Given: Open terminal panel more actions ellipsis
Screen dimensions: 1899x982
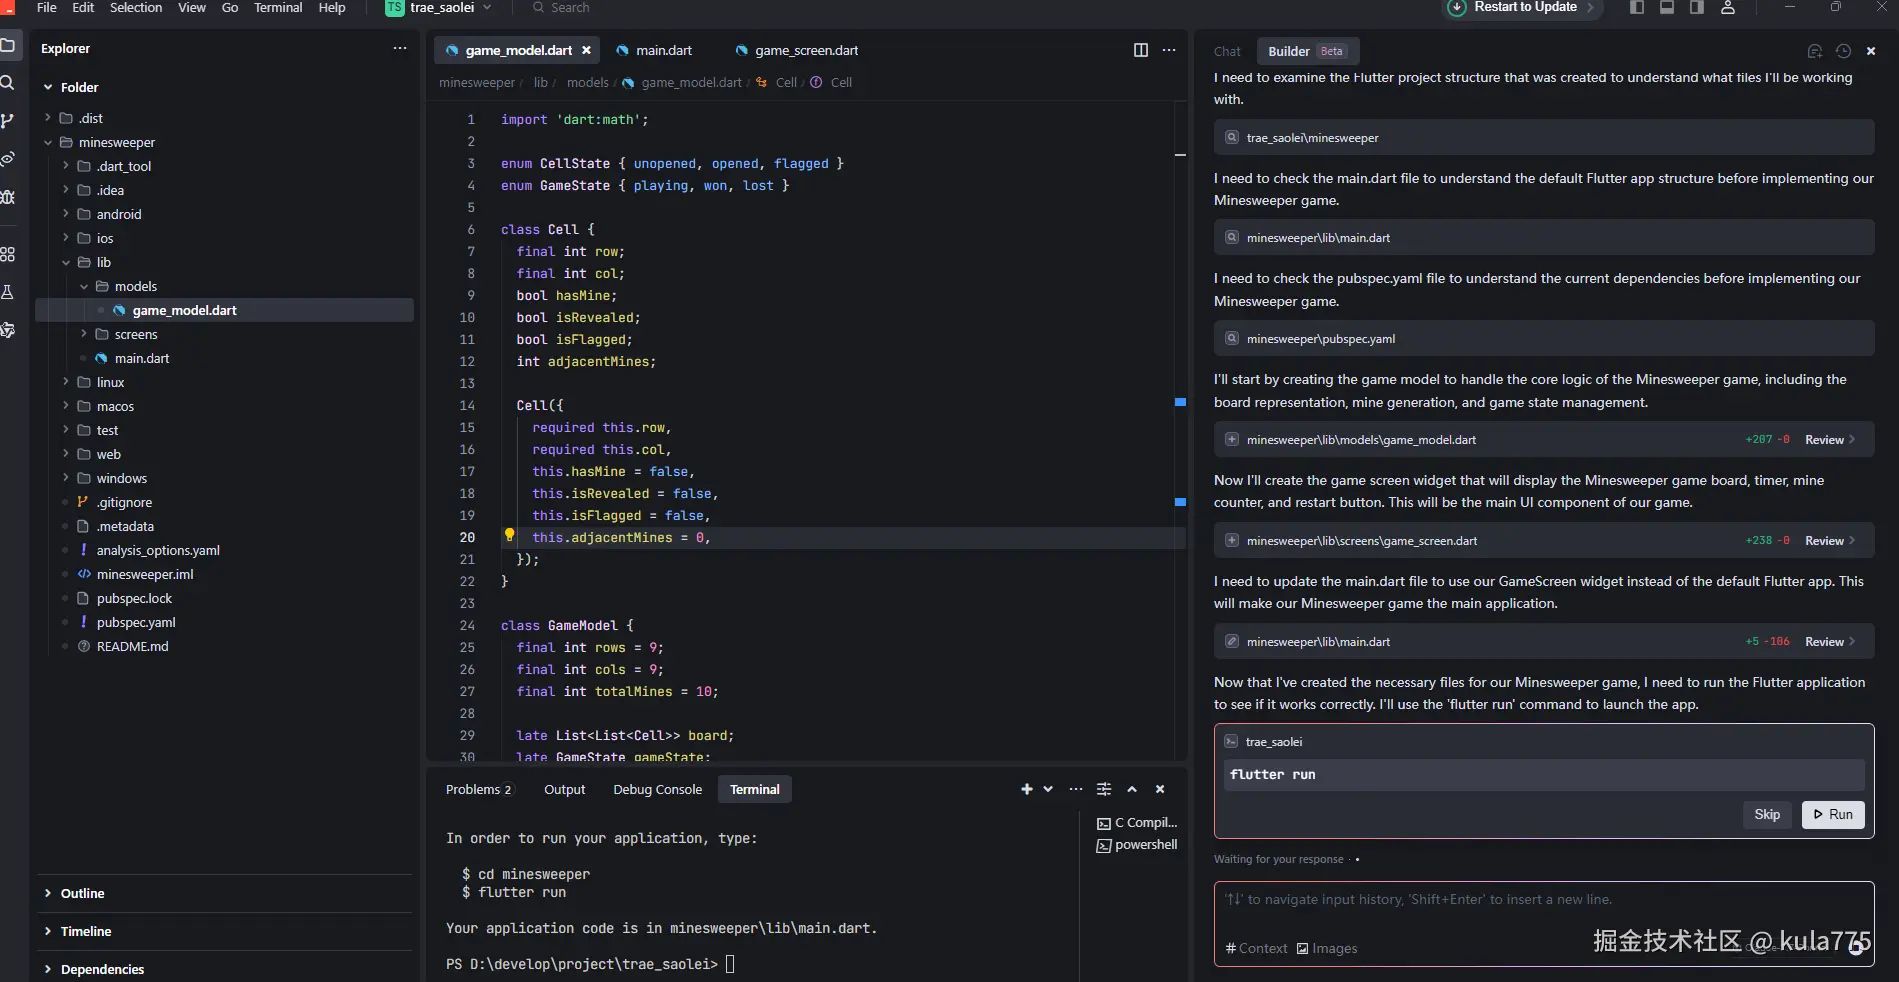Looking at the screenshot, I should 1076,789.
